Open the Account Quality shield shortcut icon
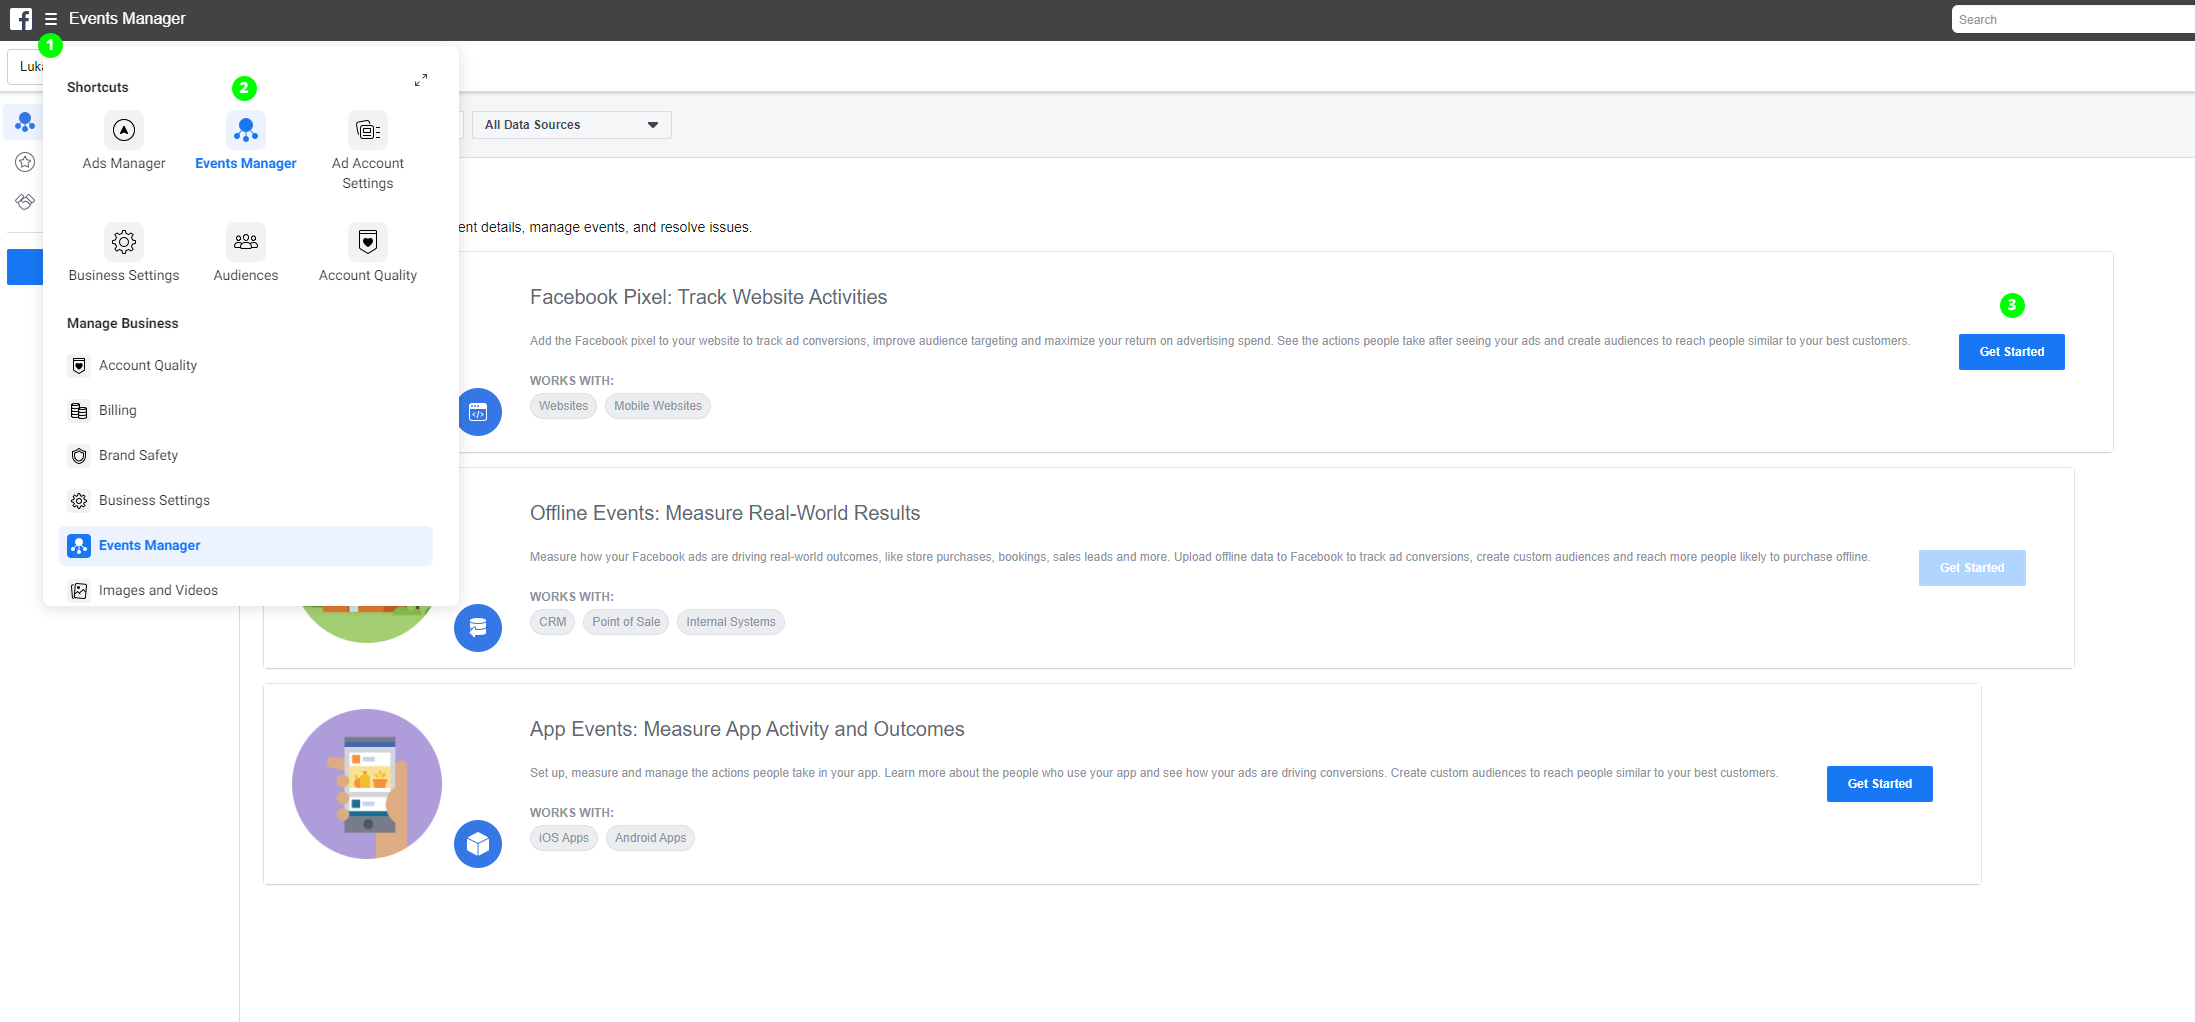The height and width of the screenshot is (1022, 2195). pos(368,242)
